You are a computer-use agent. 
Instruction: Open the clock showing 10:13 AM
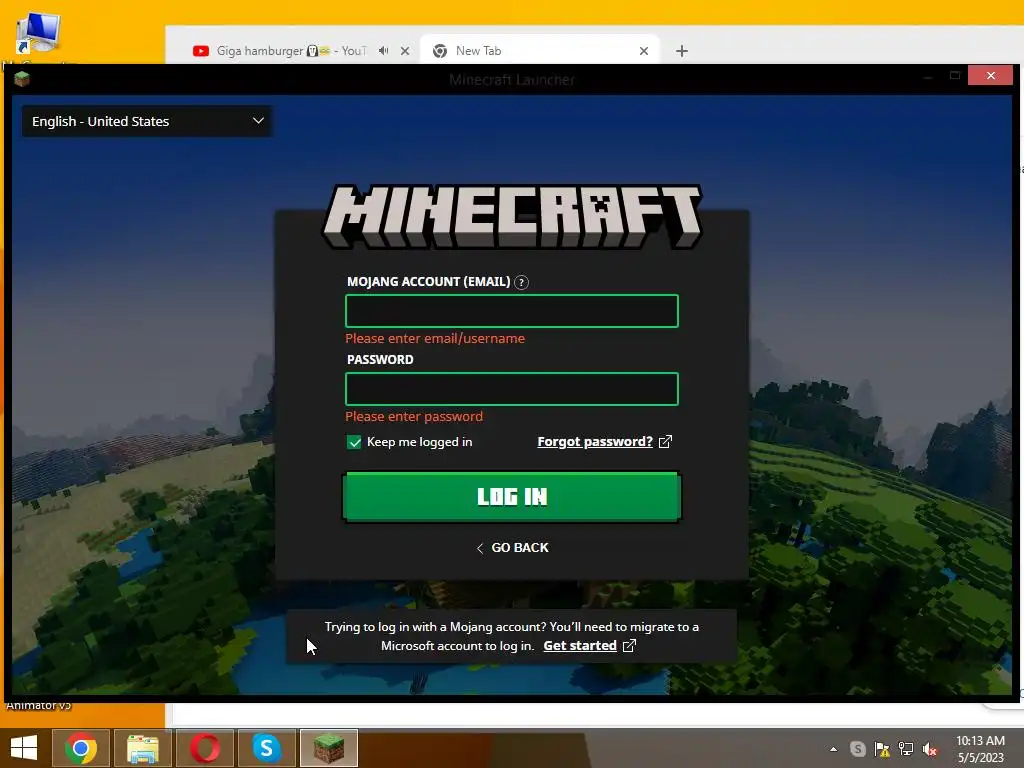click(980, 749)
